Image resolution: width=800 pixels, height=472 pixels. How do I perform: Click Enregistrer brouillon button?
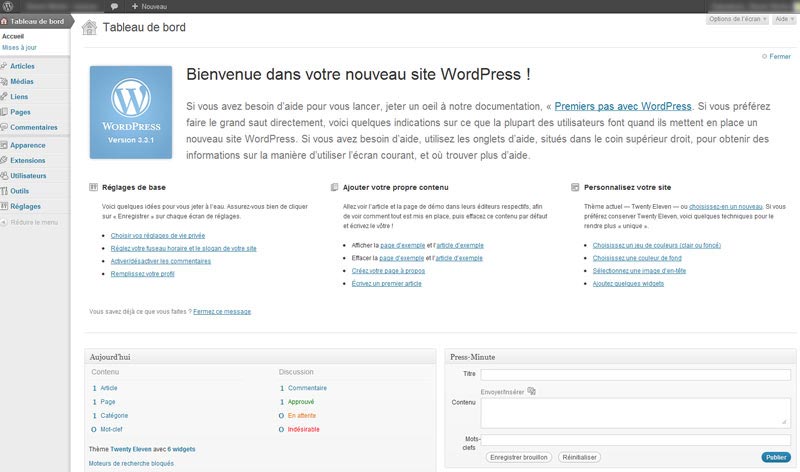(x=519, y=457)
